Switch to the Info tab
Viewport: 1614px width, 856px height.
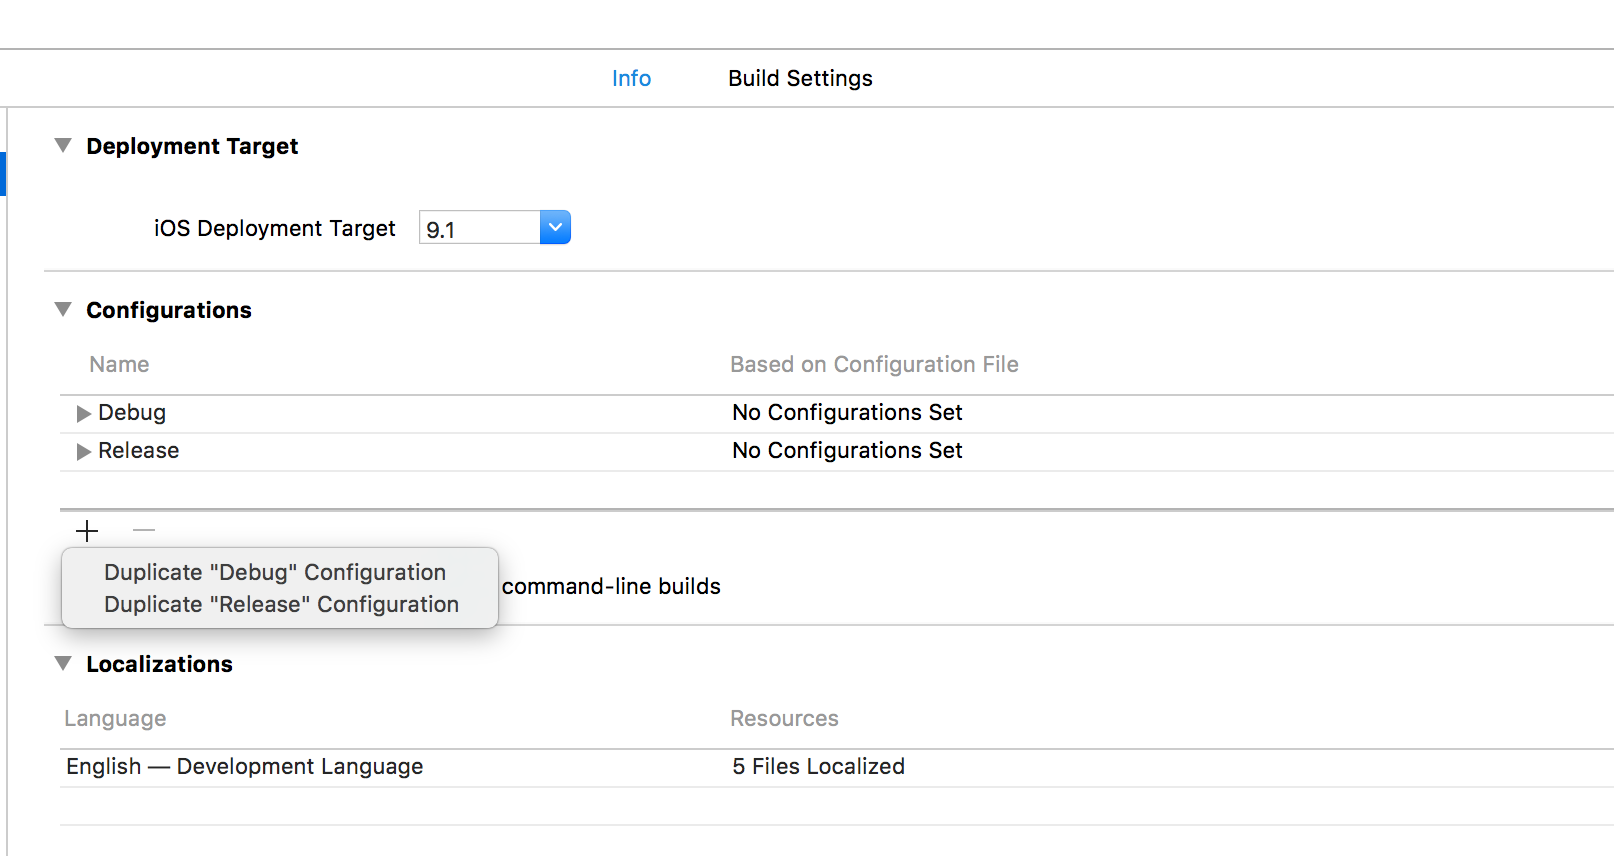[631, 78]
